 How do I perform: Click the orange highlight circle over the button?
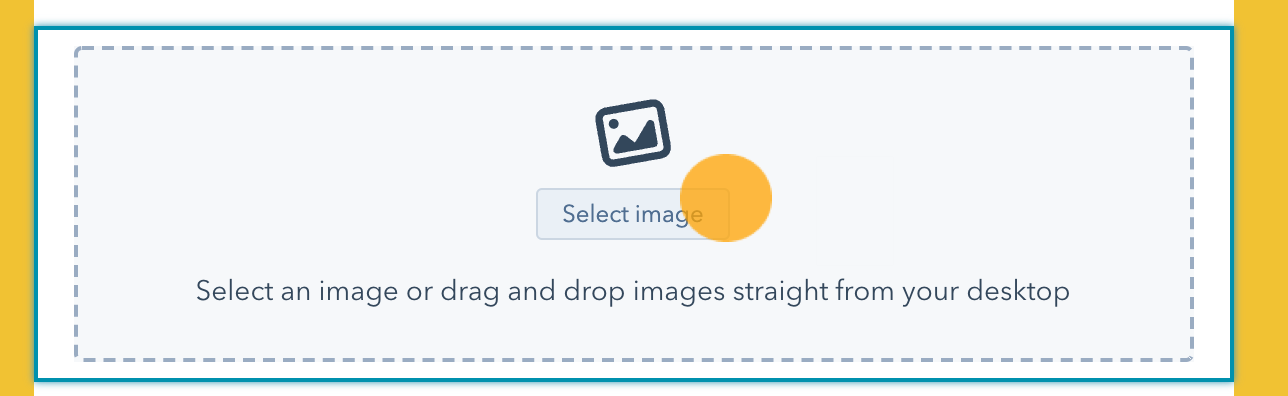click(x=726, y=198)
